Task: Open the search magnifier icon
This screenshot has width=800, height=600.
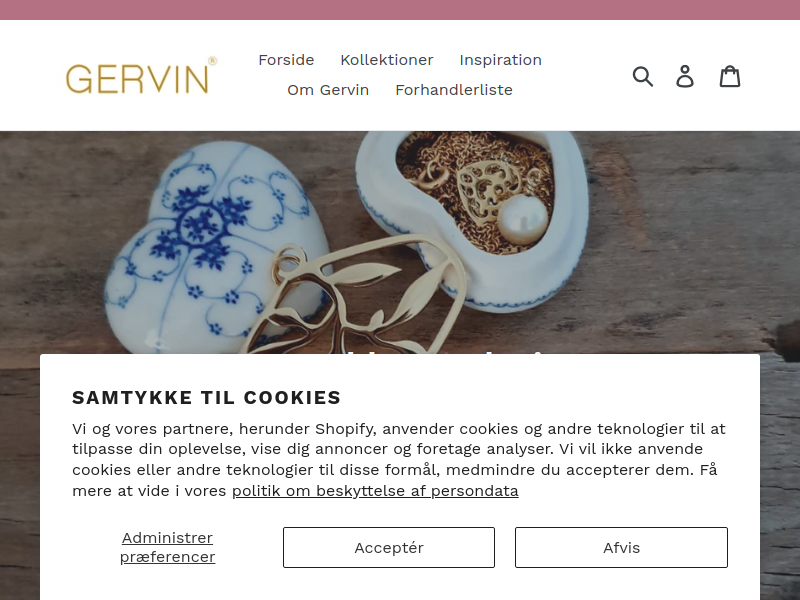Action: click(x=642, y=77)
